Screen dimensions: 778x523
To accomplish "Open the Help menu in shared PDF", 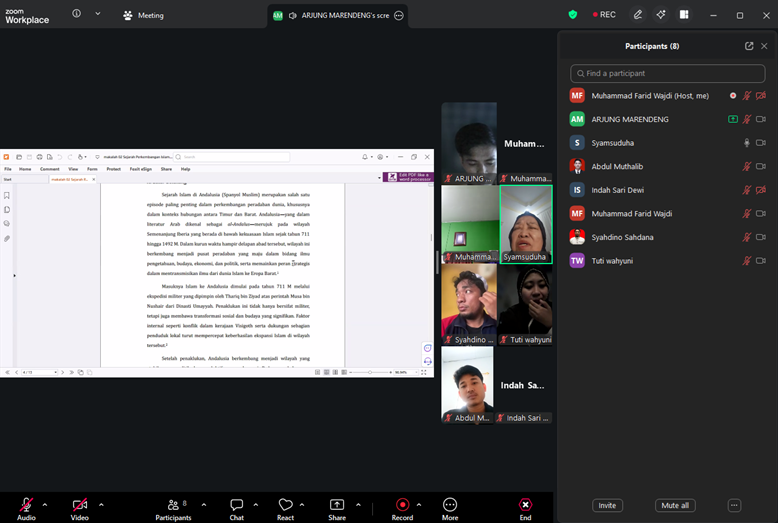I will (x=185, y=169).
